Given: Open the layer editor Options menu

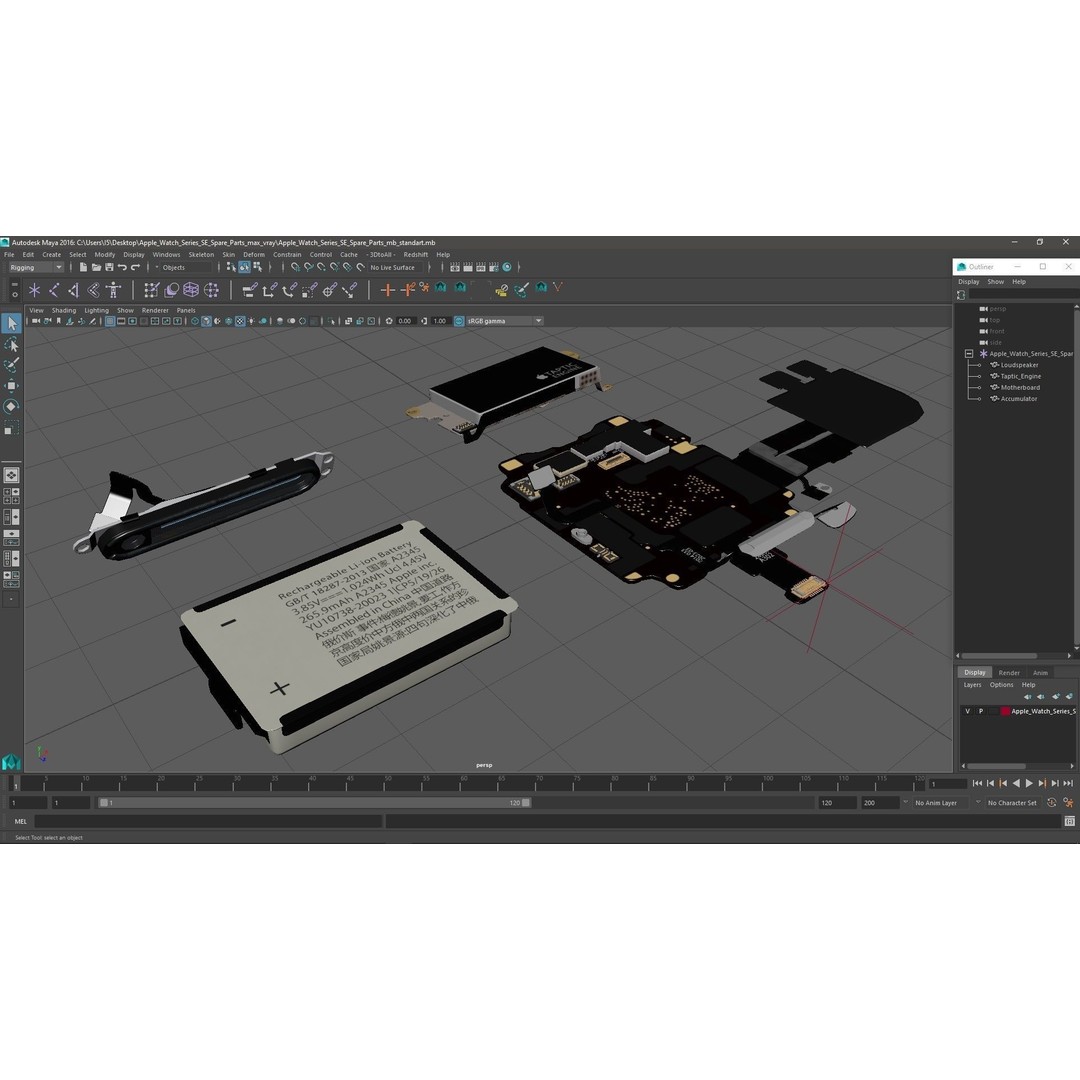Looking at the screenshot, I should [1001, 685].
